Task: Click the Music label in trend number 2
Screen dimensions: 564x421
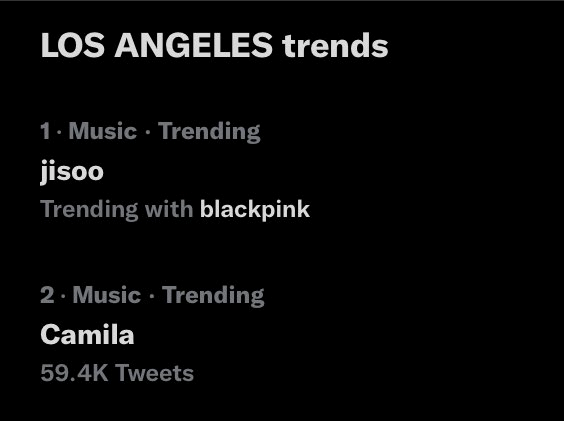Action: (107, 295)
